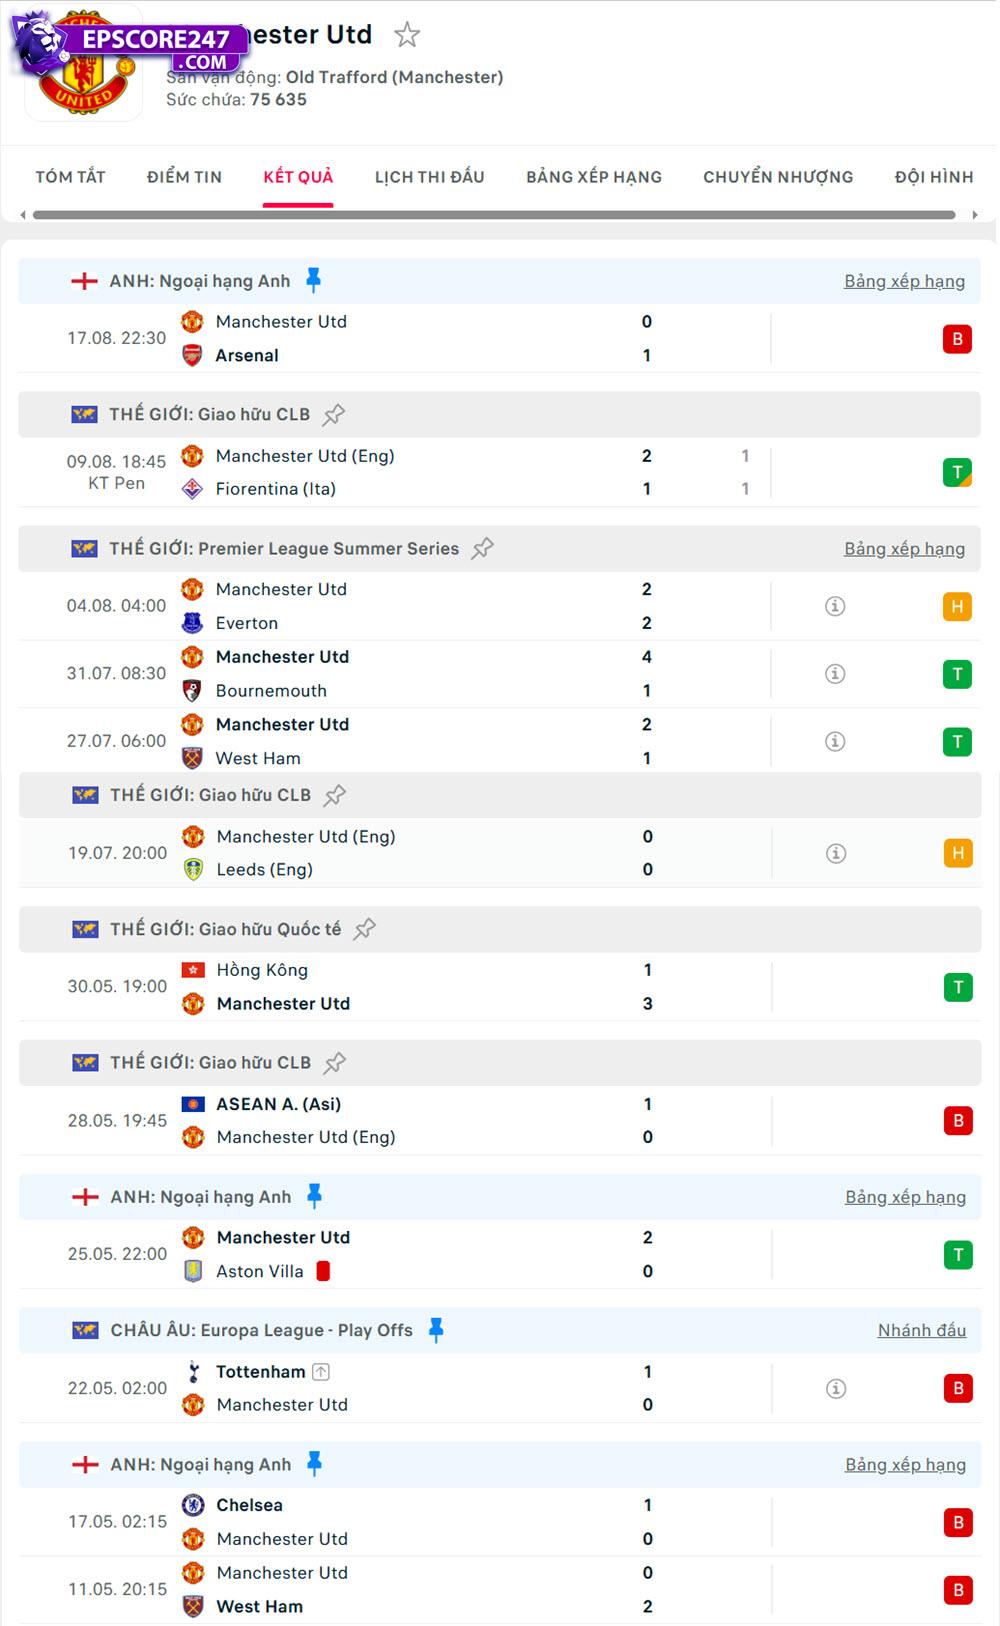The height and width of the screenshot is (1626, 1000).
Task: Open info icon for Tottenham Europa League match
Action: (836, 1388)
